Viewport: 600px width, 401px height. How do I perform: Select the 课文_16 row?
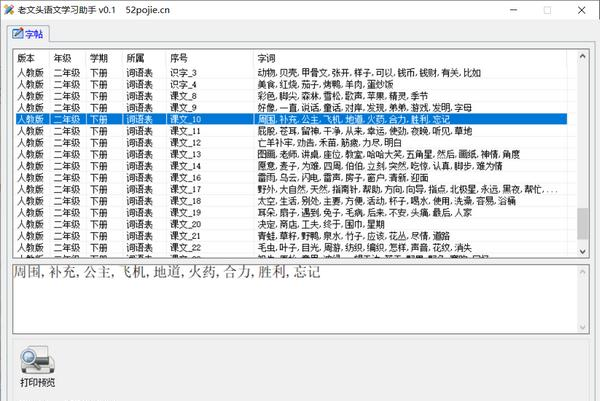pyautogui.click(x=291, y=178)
